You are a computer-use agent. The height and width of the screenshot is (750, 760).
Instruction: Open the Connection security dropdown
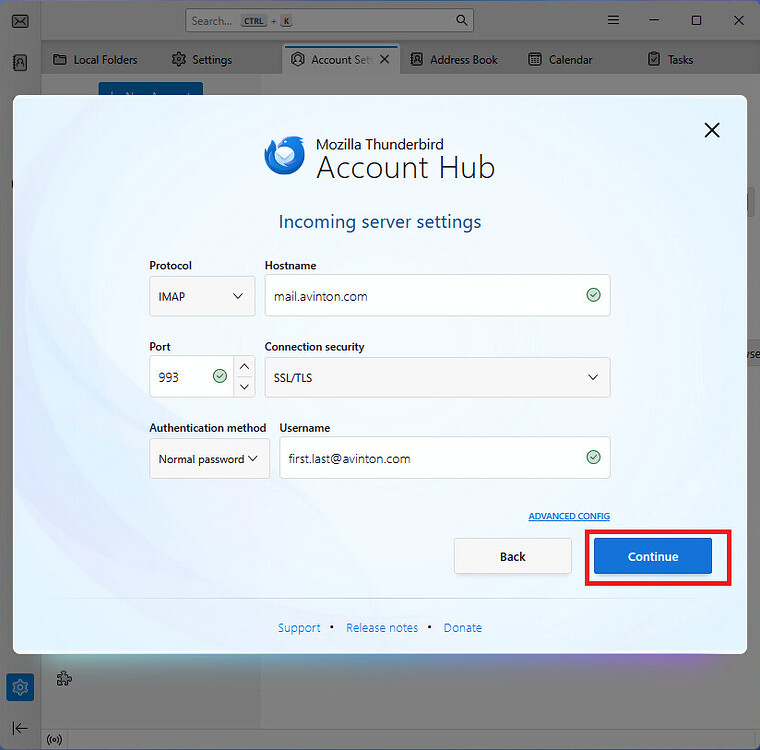point(437,377)
